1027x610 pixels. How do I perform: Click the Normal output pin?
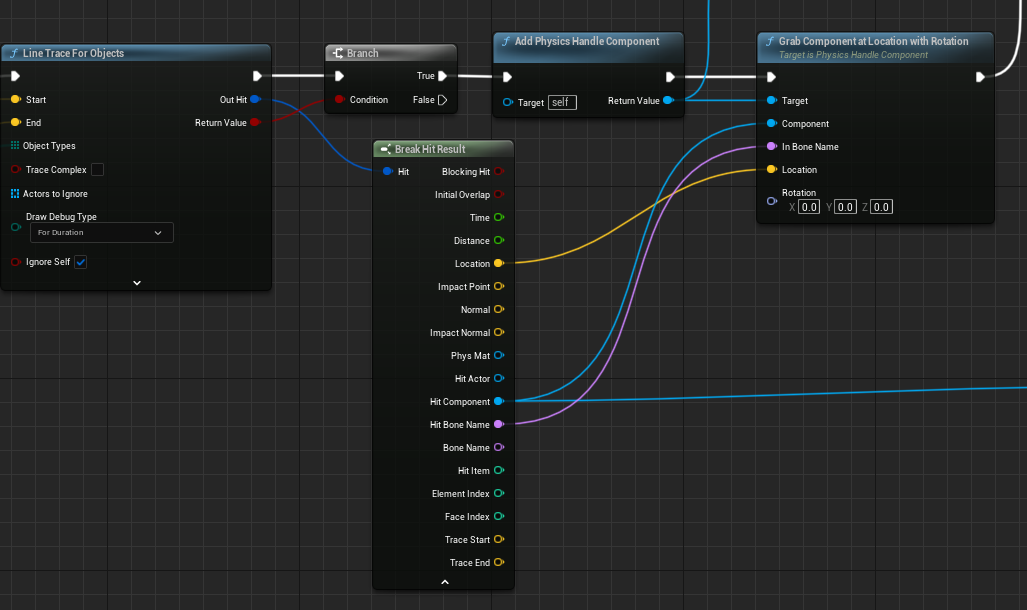coord(499,309)
